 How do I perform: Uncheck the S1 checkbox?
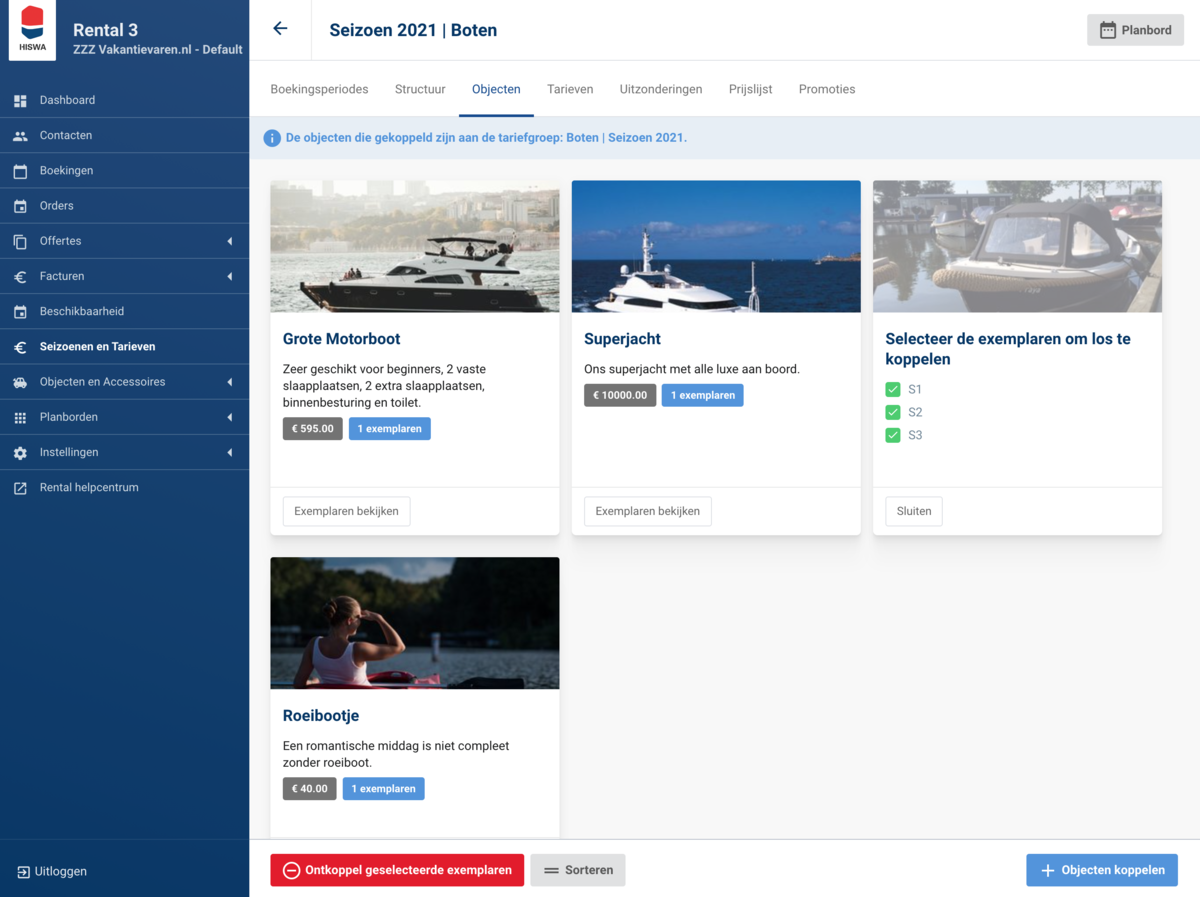tap(893, 389)
